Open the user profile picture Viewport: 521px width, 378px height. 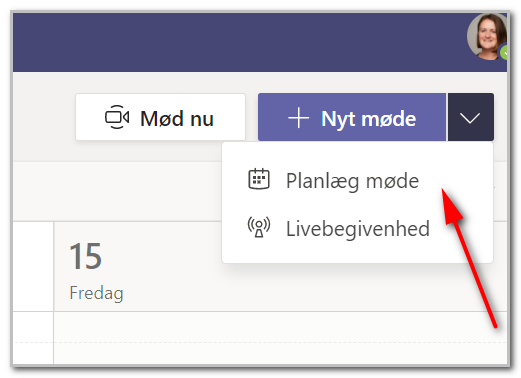487,37
